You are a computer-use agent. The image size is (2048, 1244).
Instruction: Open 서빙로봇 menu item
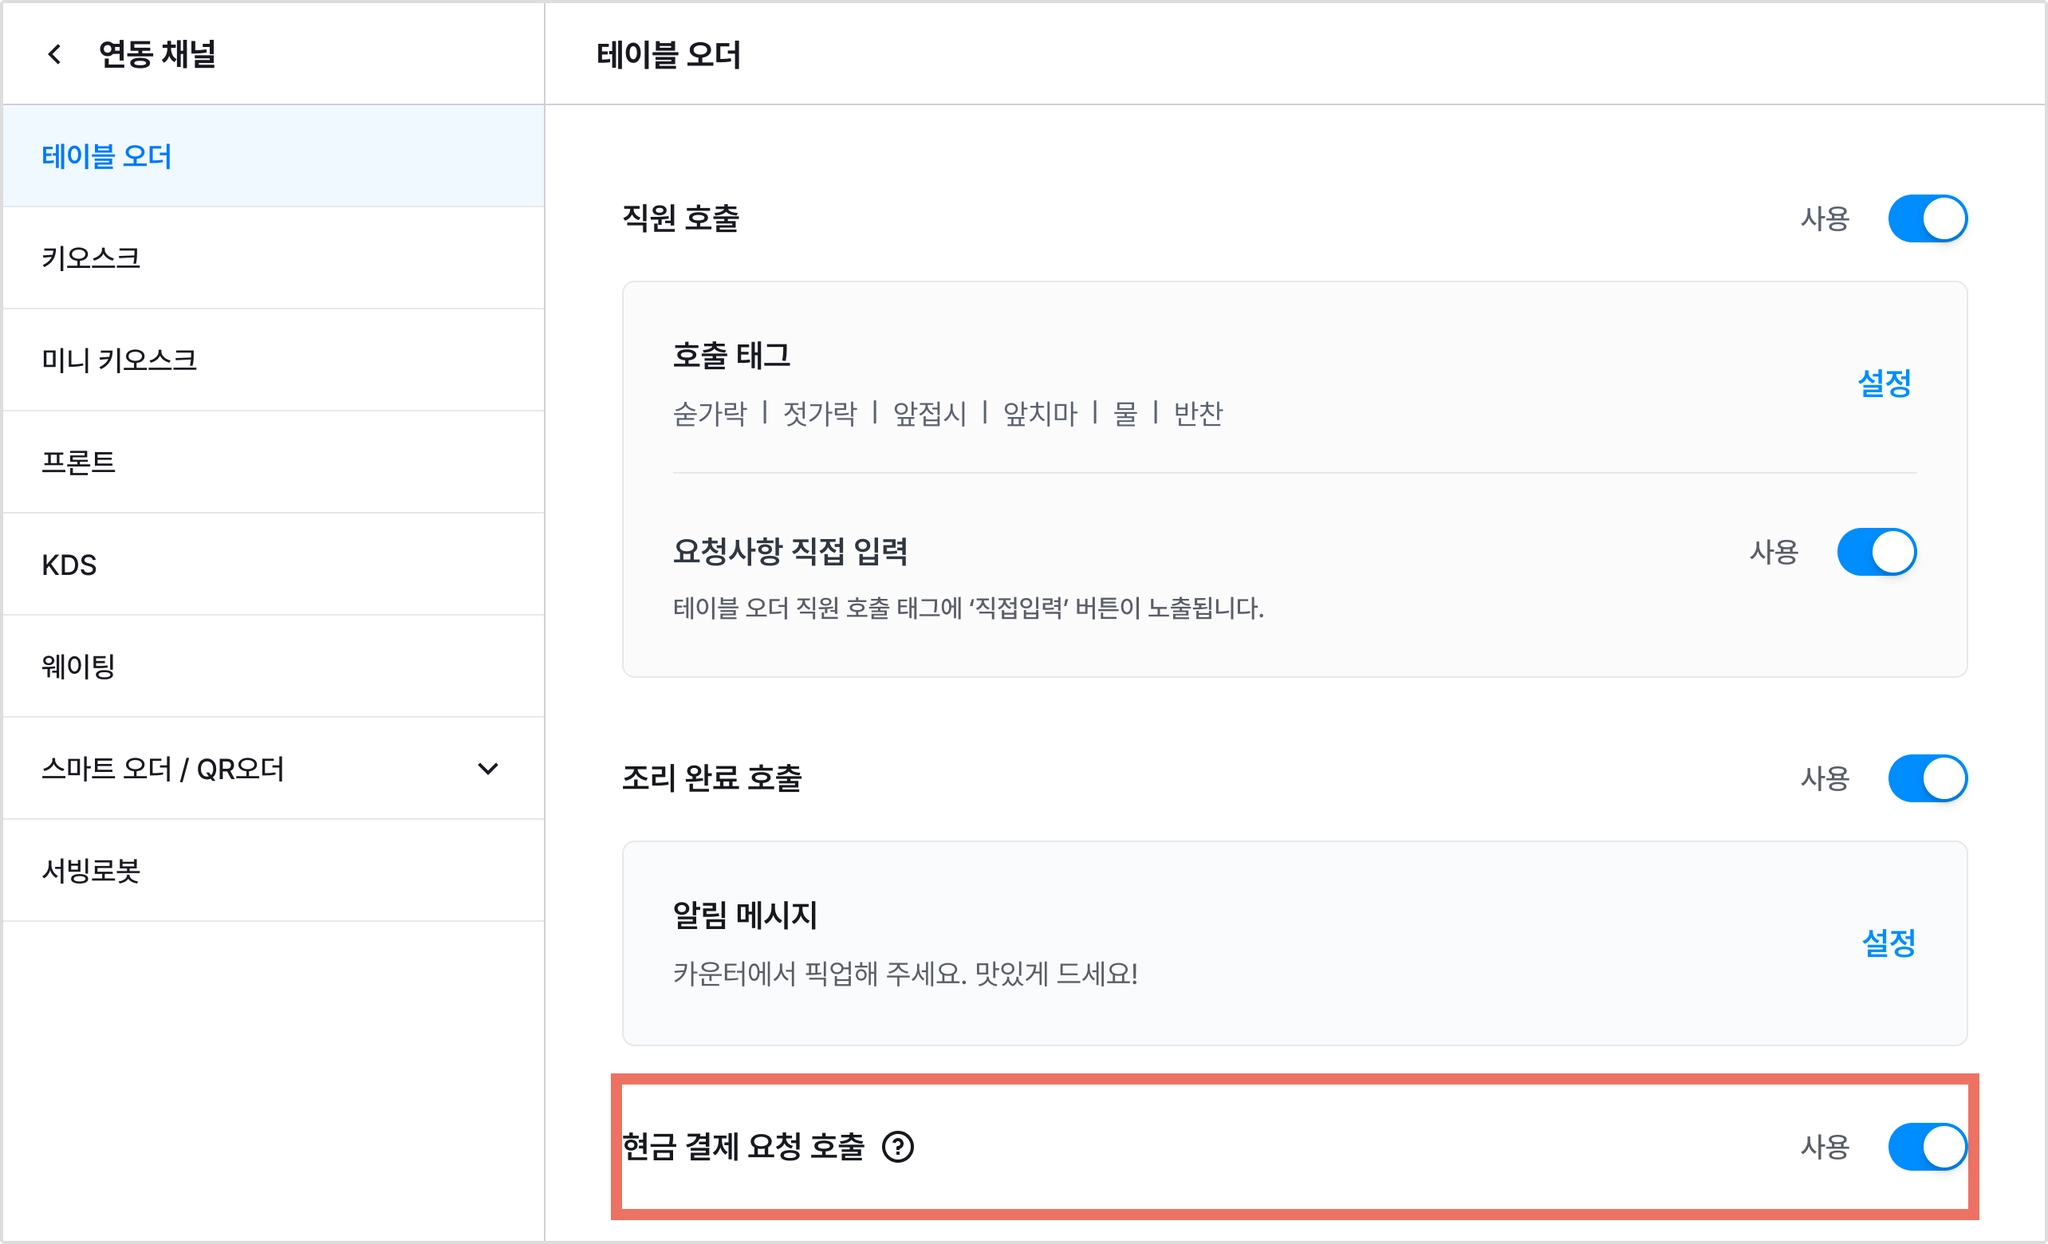pos(273,870)
